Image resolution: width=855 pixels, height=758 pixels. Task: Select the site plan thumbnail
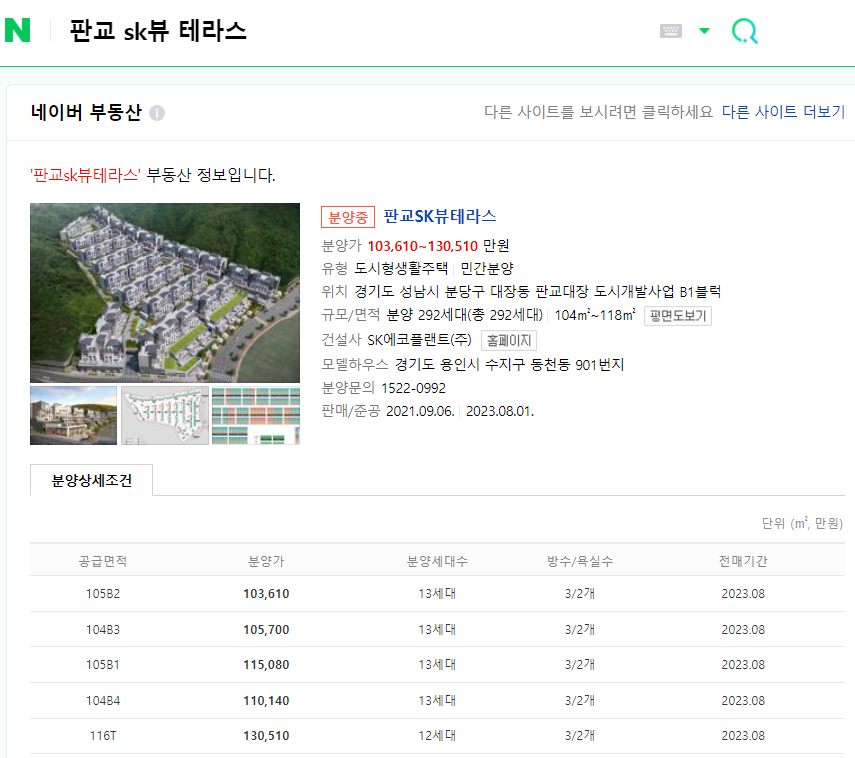[165, 416]
